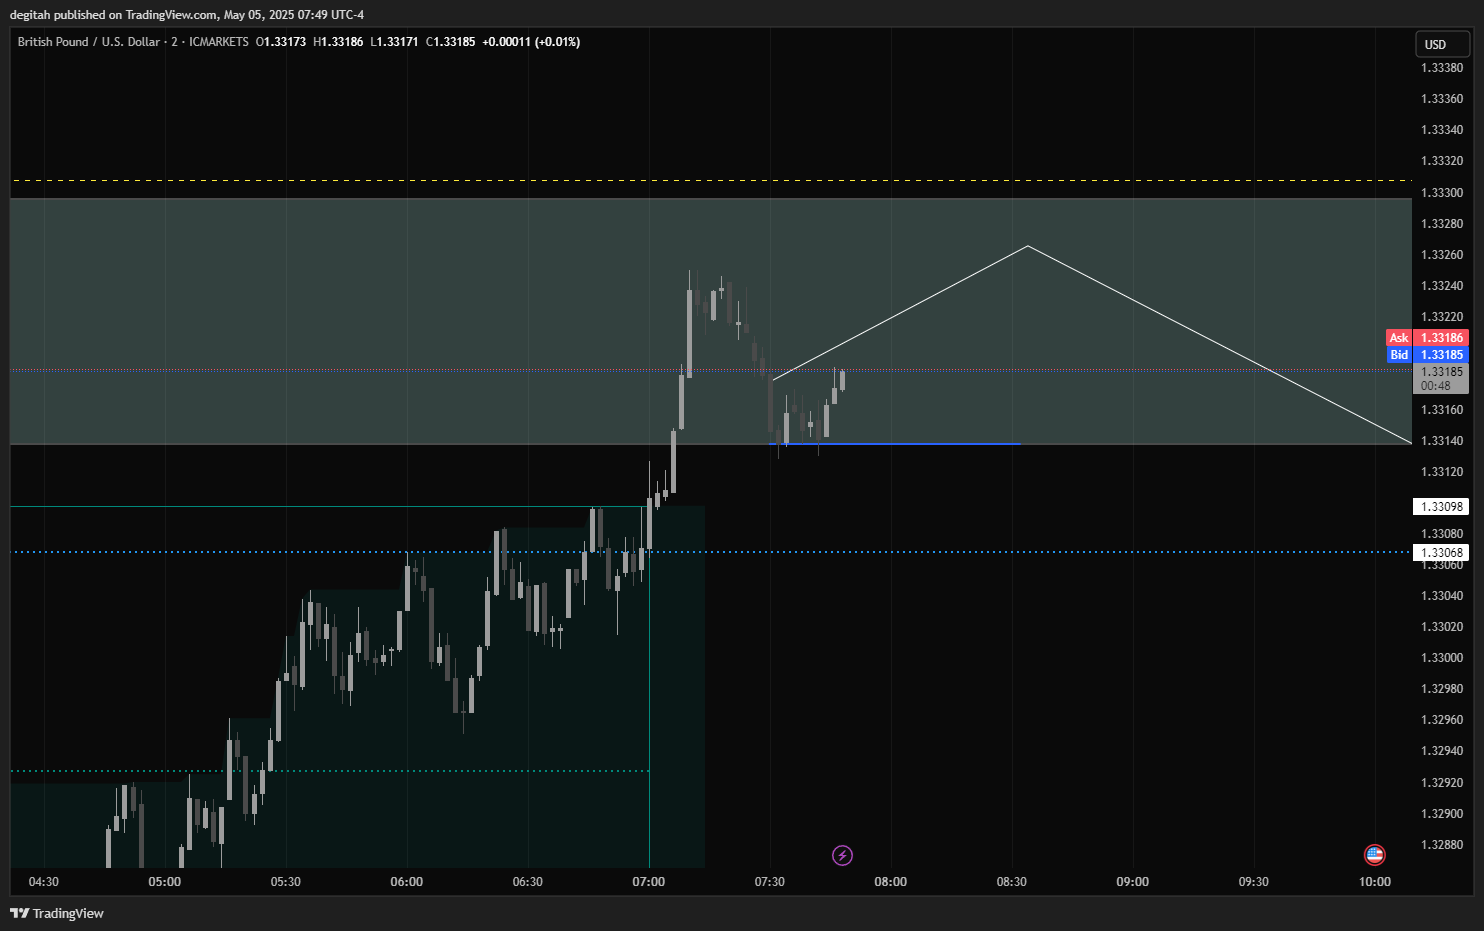1484x931 pixels.
Task: Click the Bid price label 1.33185
Action: (x=1427, y=355)
